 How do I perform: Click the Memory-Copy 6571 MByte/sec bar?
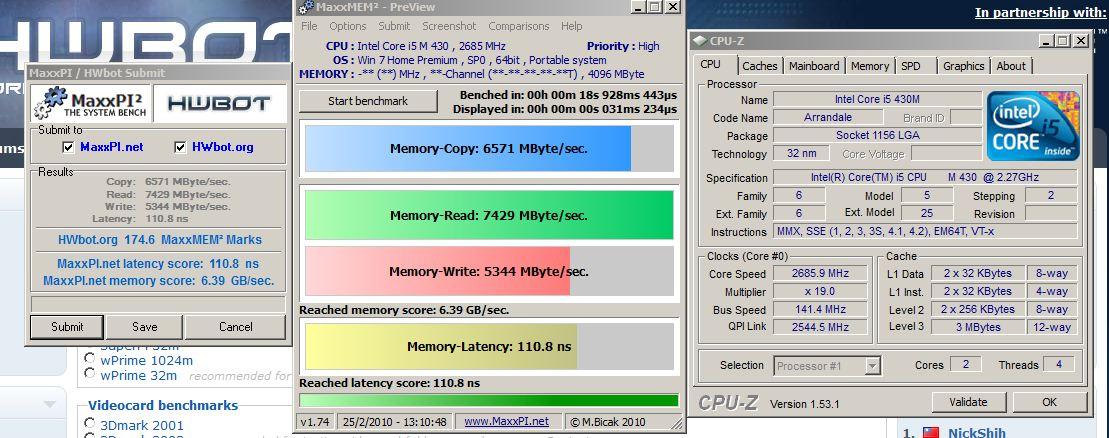point(489,149)
